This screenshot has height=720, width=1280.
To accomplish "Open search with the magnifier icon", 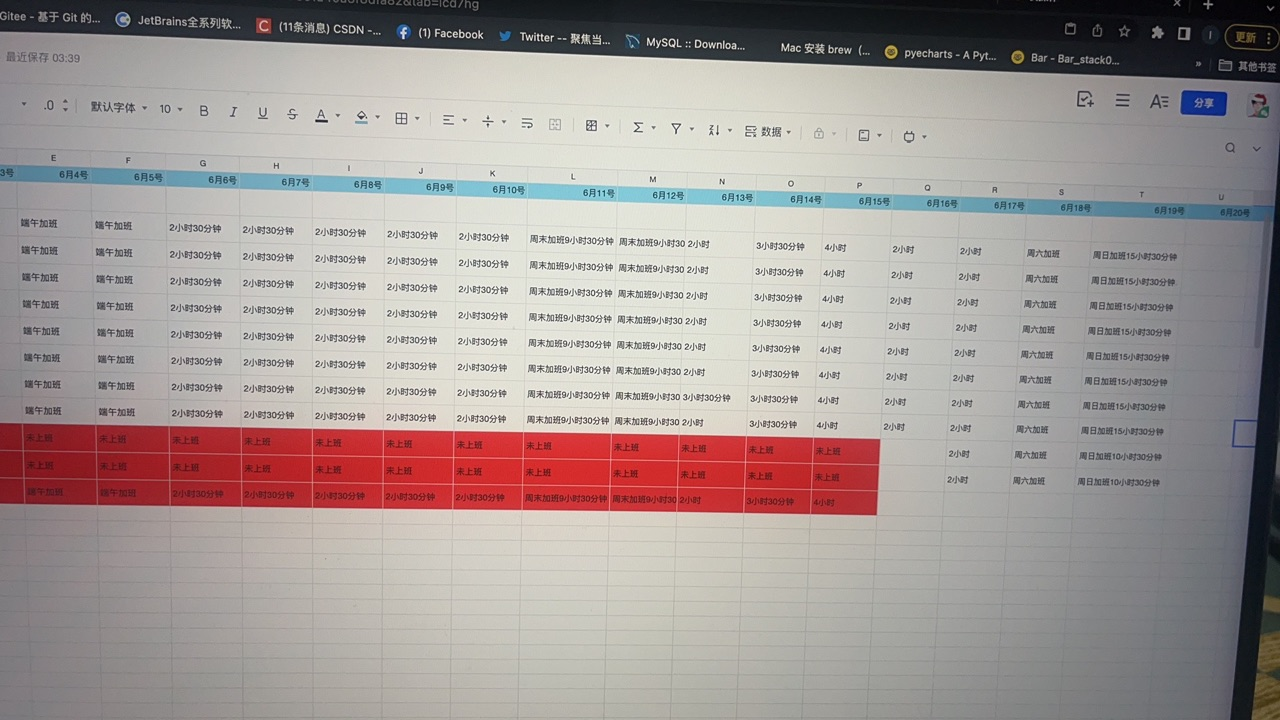I will pos(1230,148).
